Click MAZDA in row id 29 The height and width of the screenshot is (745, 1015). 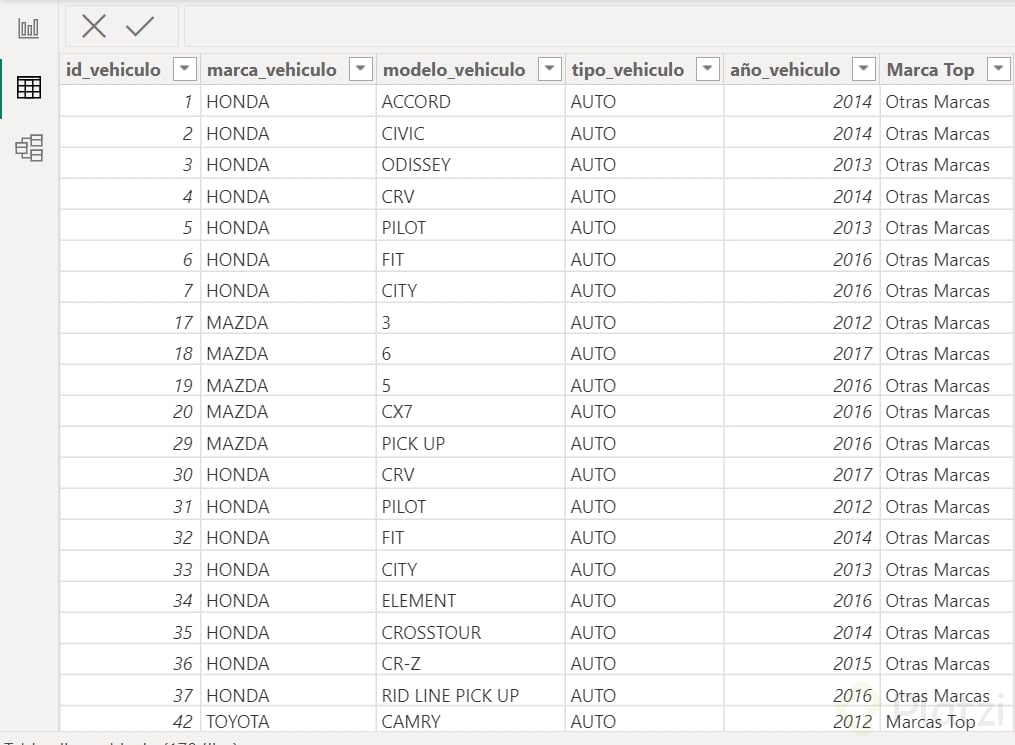point(288,443)
